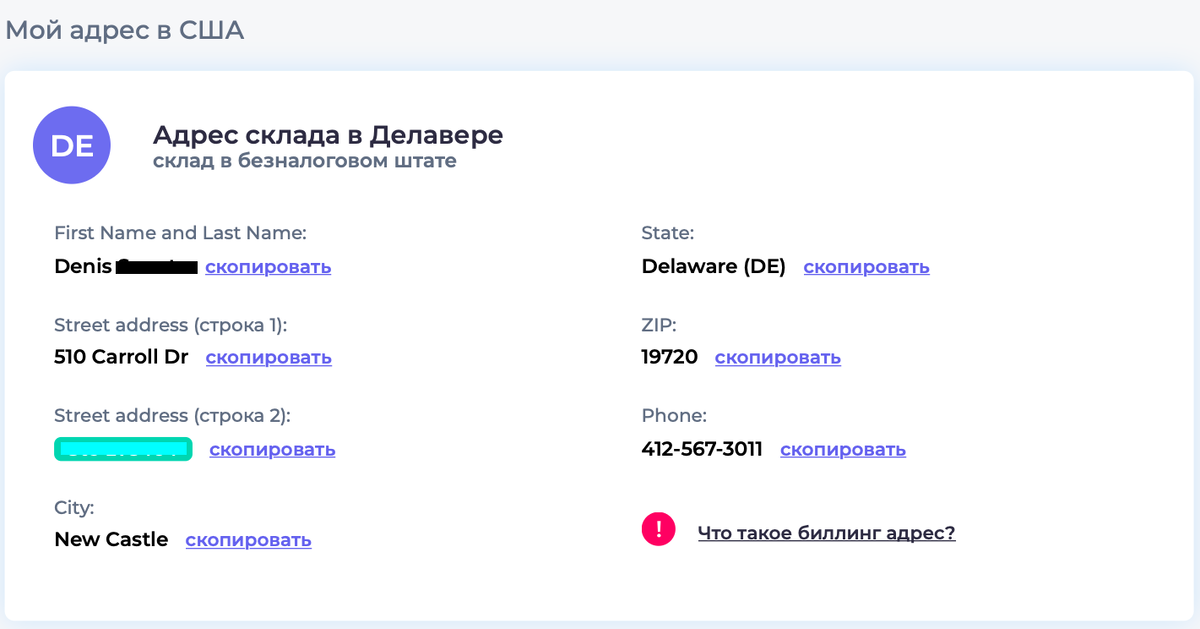Click the ZIP value 19720
The width and height of the screenshot is (1200, 629).
(x=670, y=356)
